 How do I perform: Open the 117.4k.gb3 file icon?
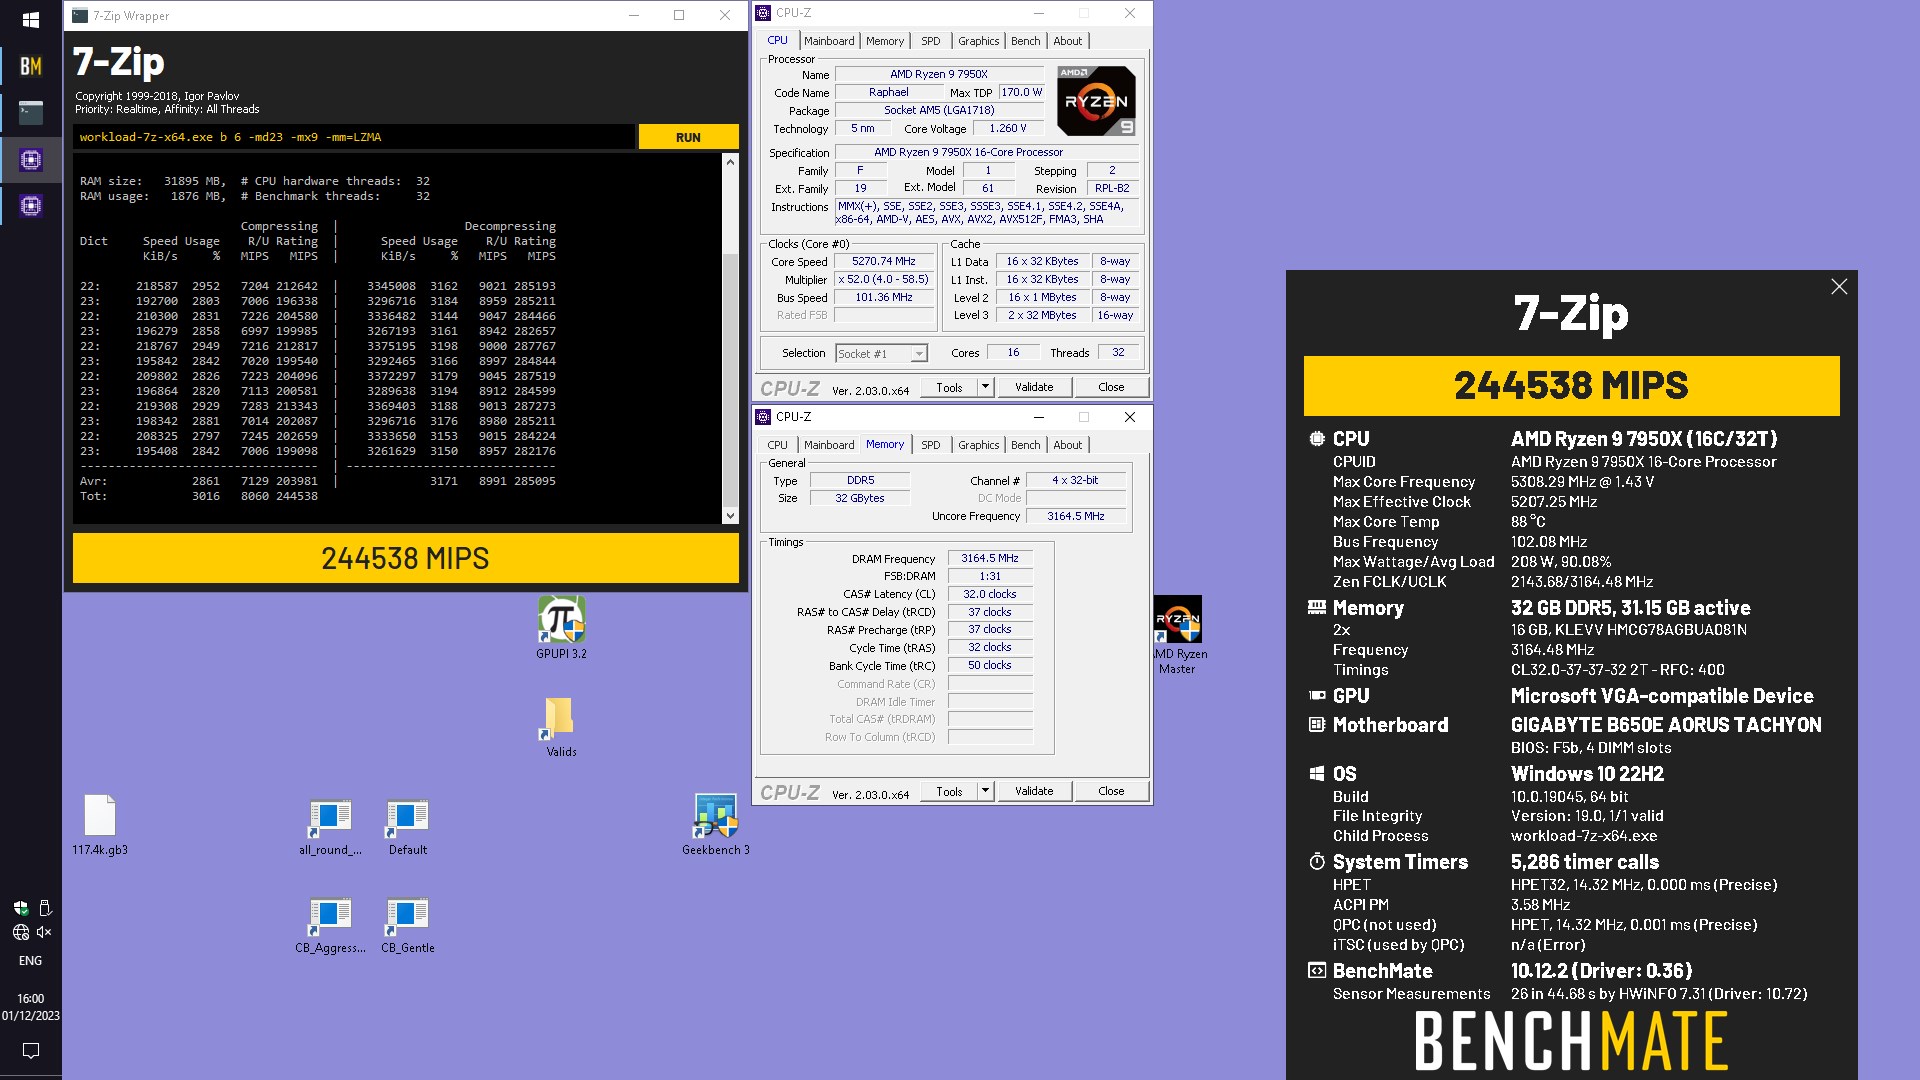point(100,825)
